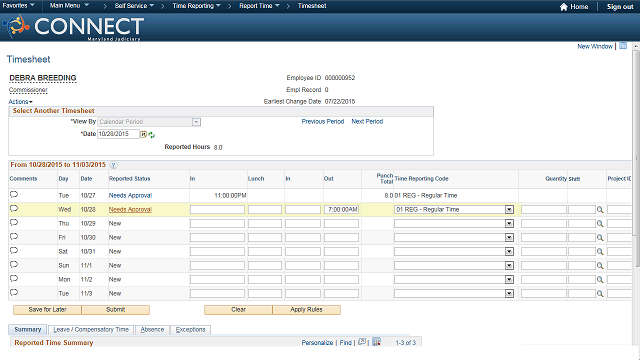Open Time Reporting Code dropdown for Fri 10/30
The image size is (640, 360).
pyautogui.click(x=509, y=238)
